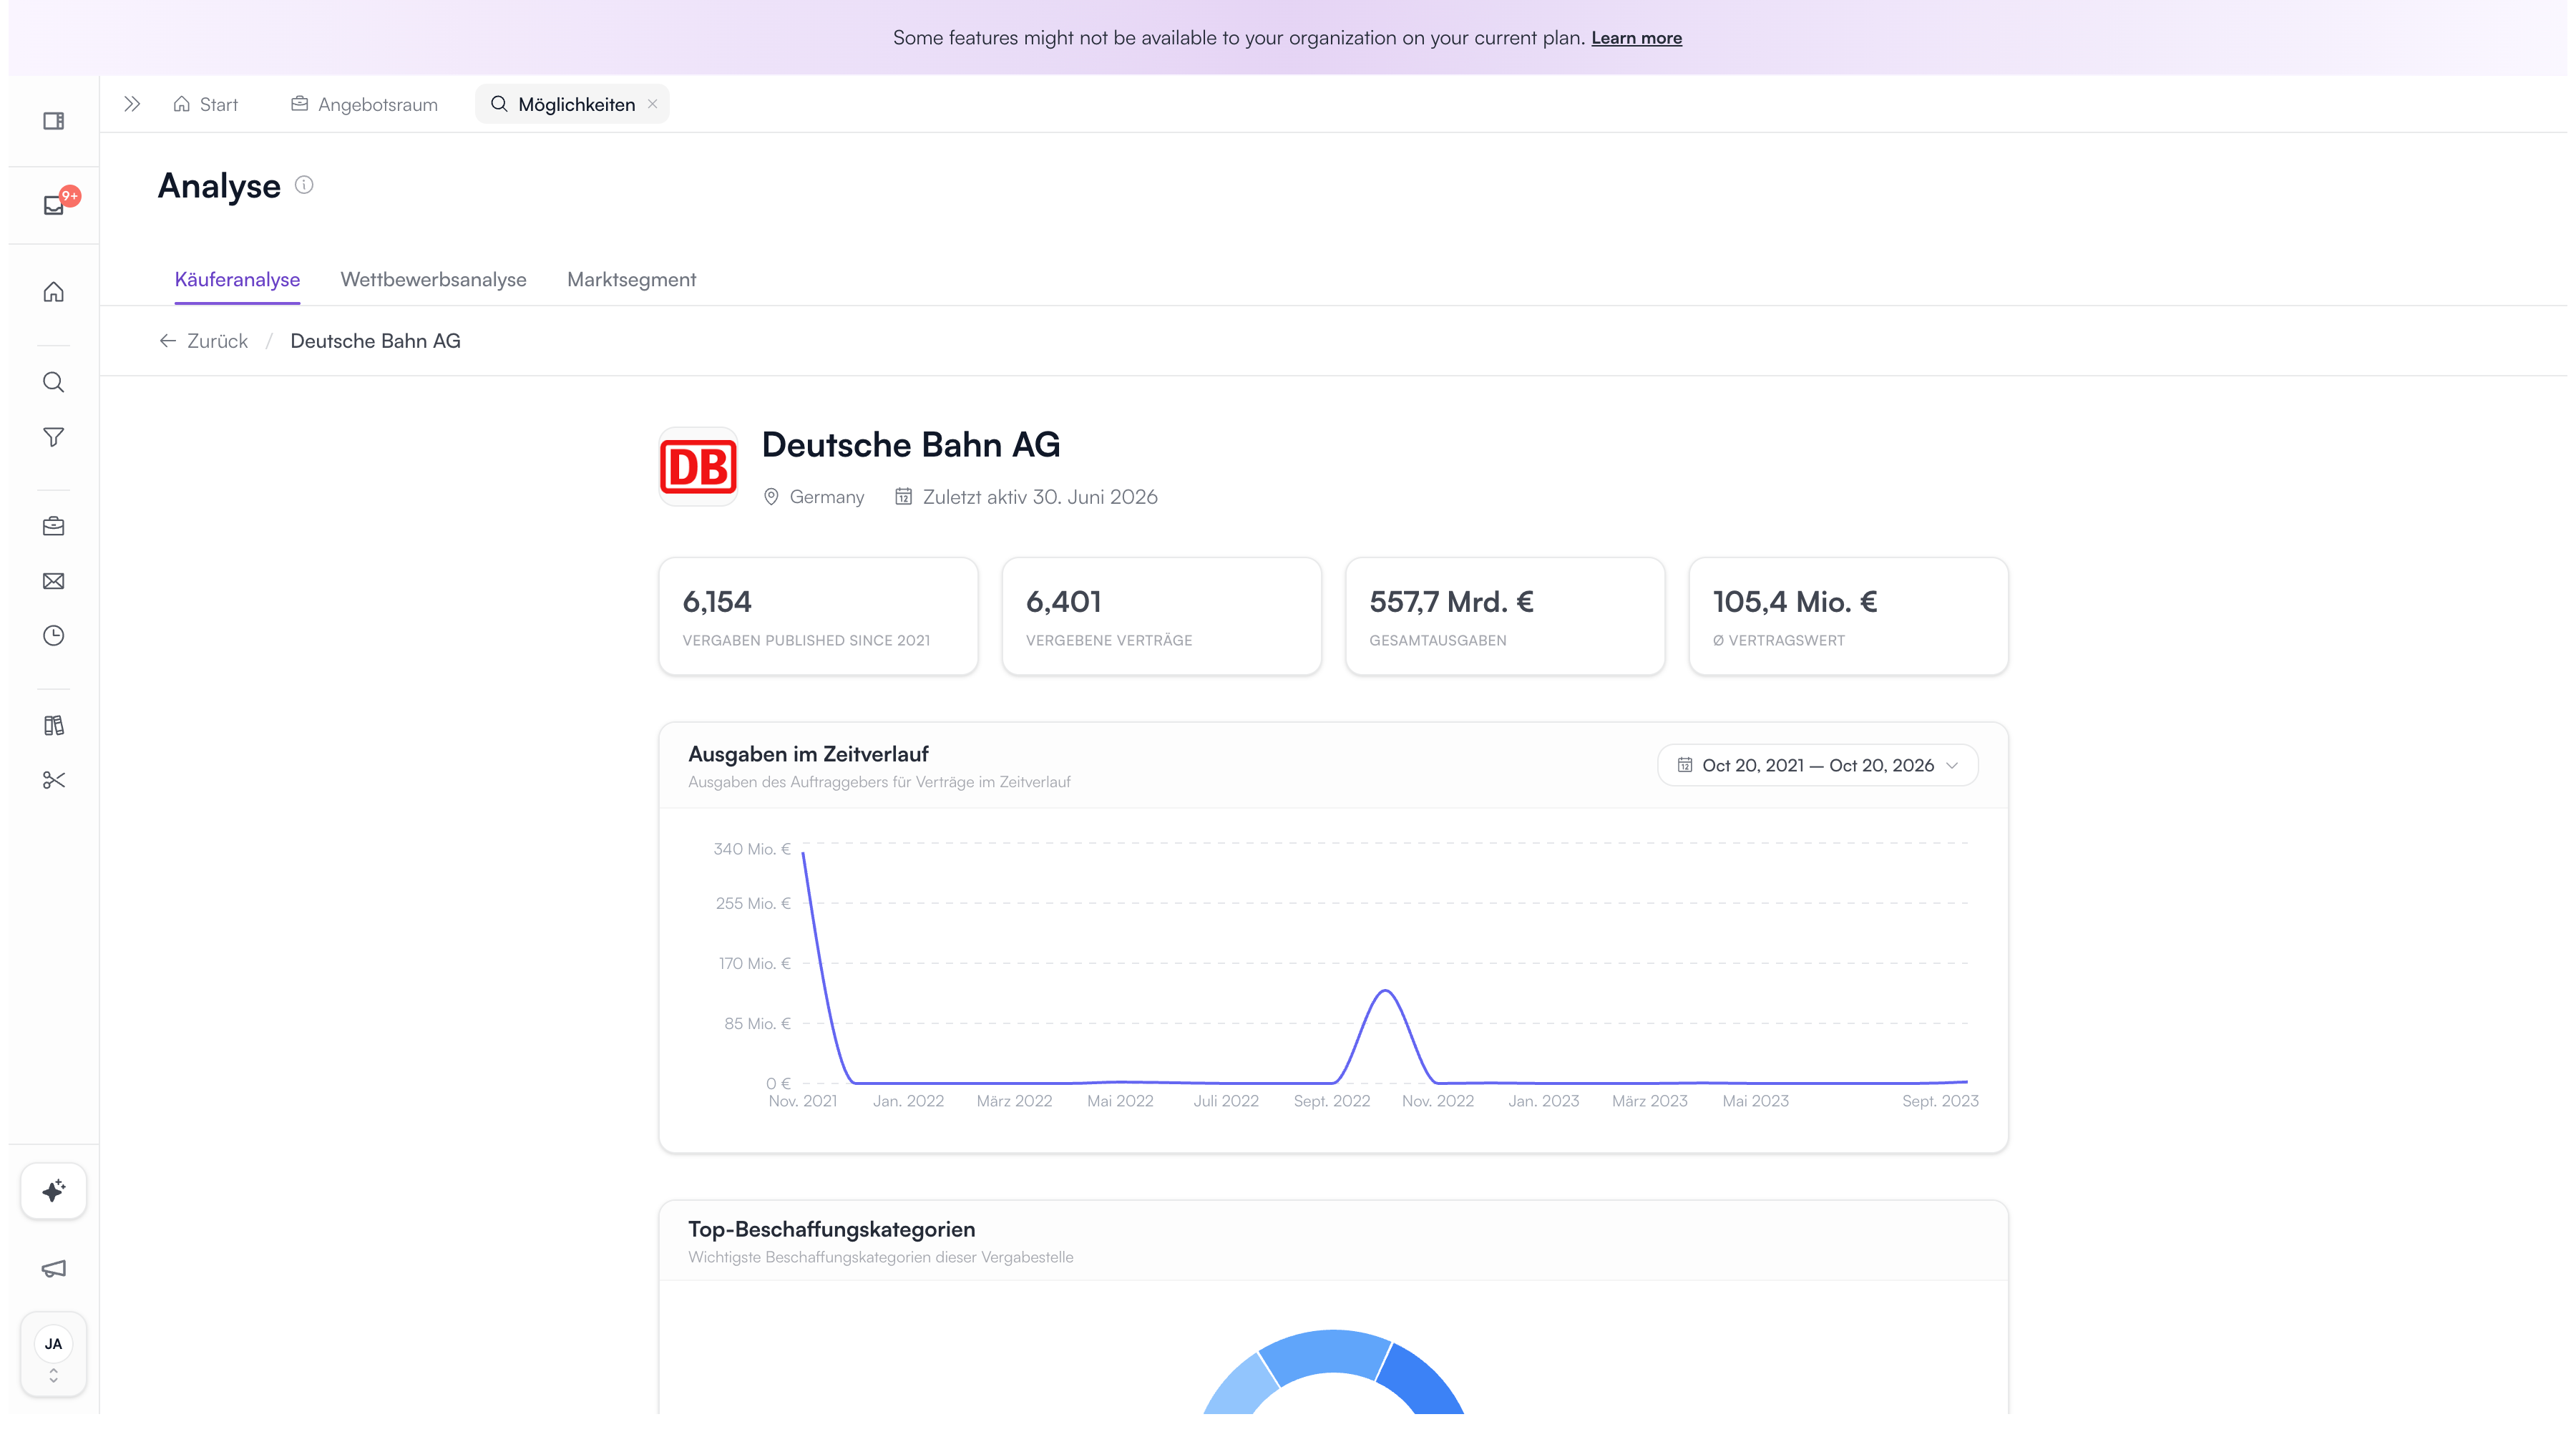2576x1437 pixels.
Task: Click the info icon next to Analyse
Action: pyautogui.click(x=304, y=185)
